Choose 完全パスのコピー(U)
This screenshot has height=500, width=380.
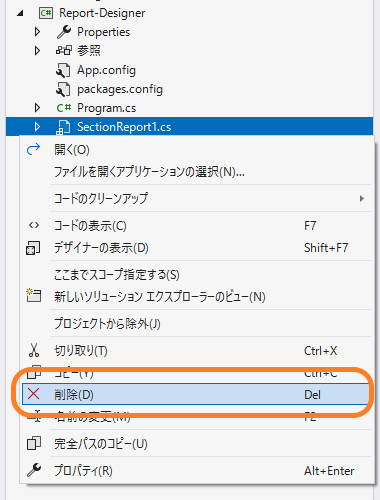197,444
